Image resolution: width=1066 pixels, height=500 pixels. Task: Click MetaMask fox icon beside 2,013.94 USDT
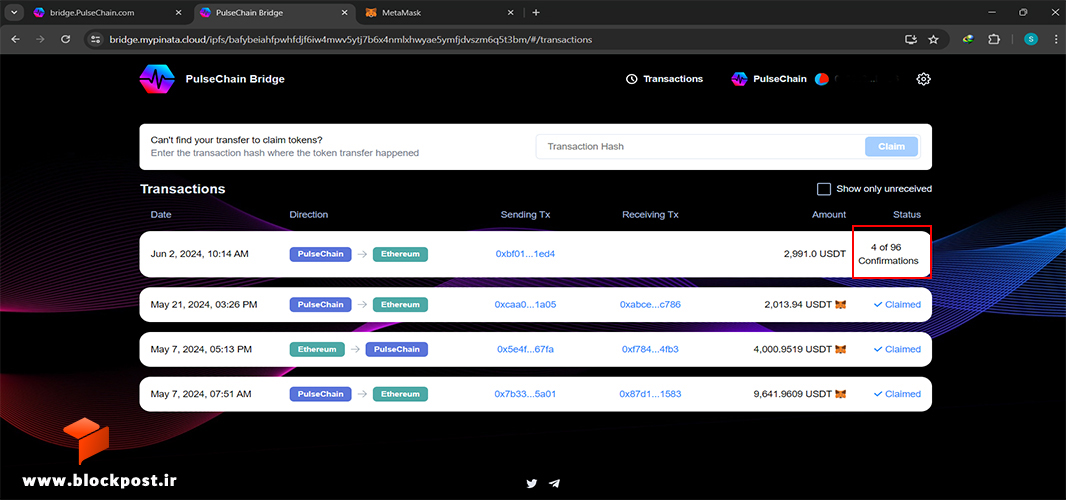click(x=841, y=305)
